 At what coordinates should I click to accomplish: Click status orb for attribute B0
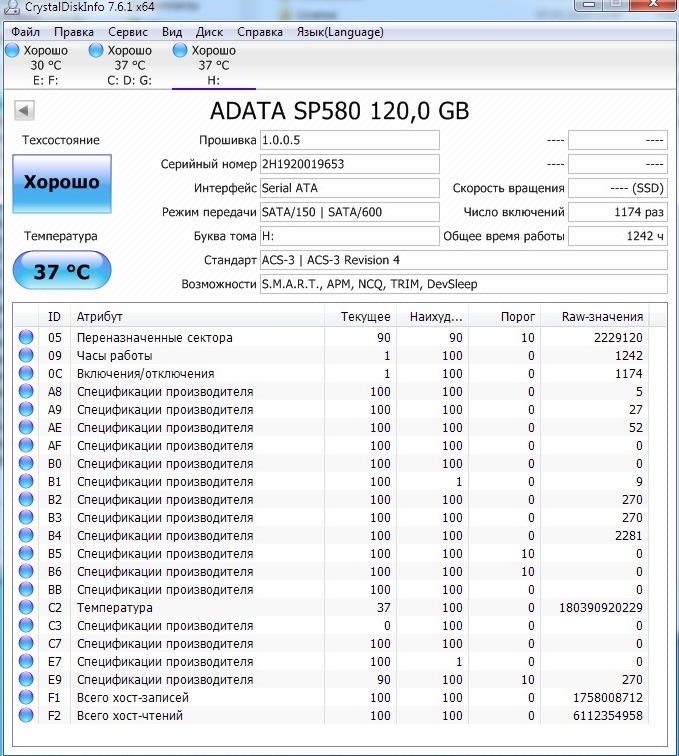point(26,463)
